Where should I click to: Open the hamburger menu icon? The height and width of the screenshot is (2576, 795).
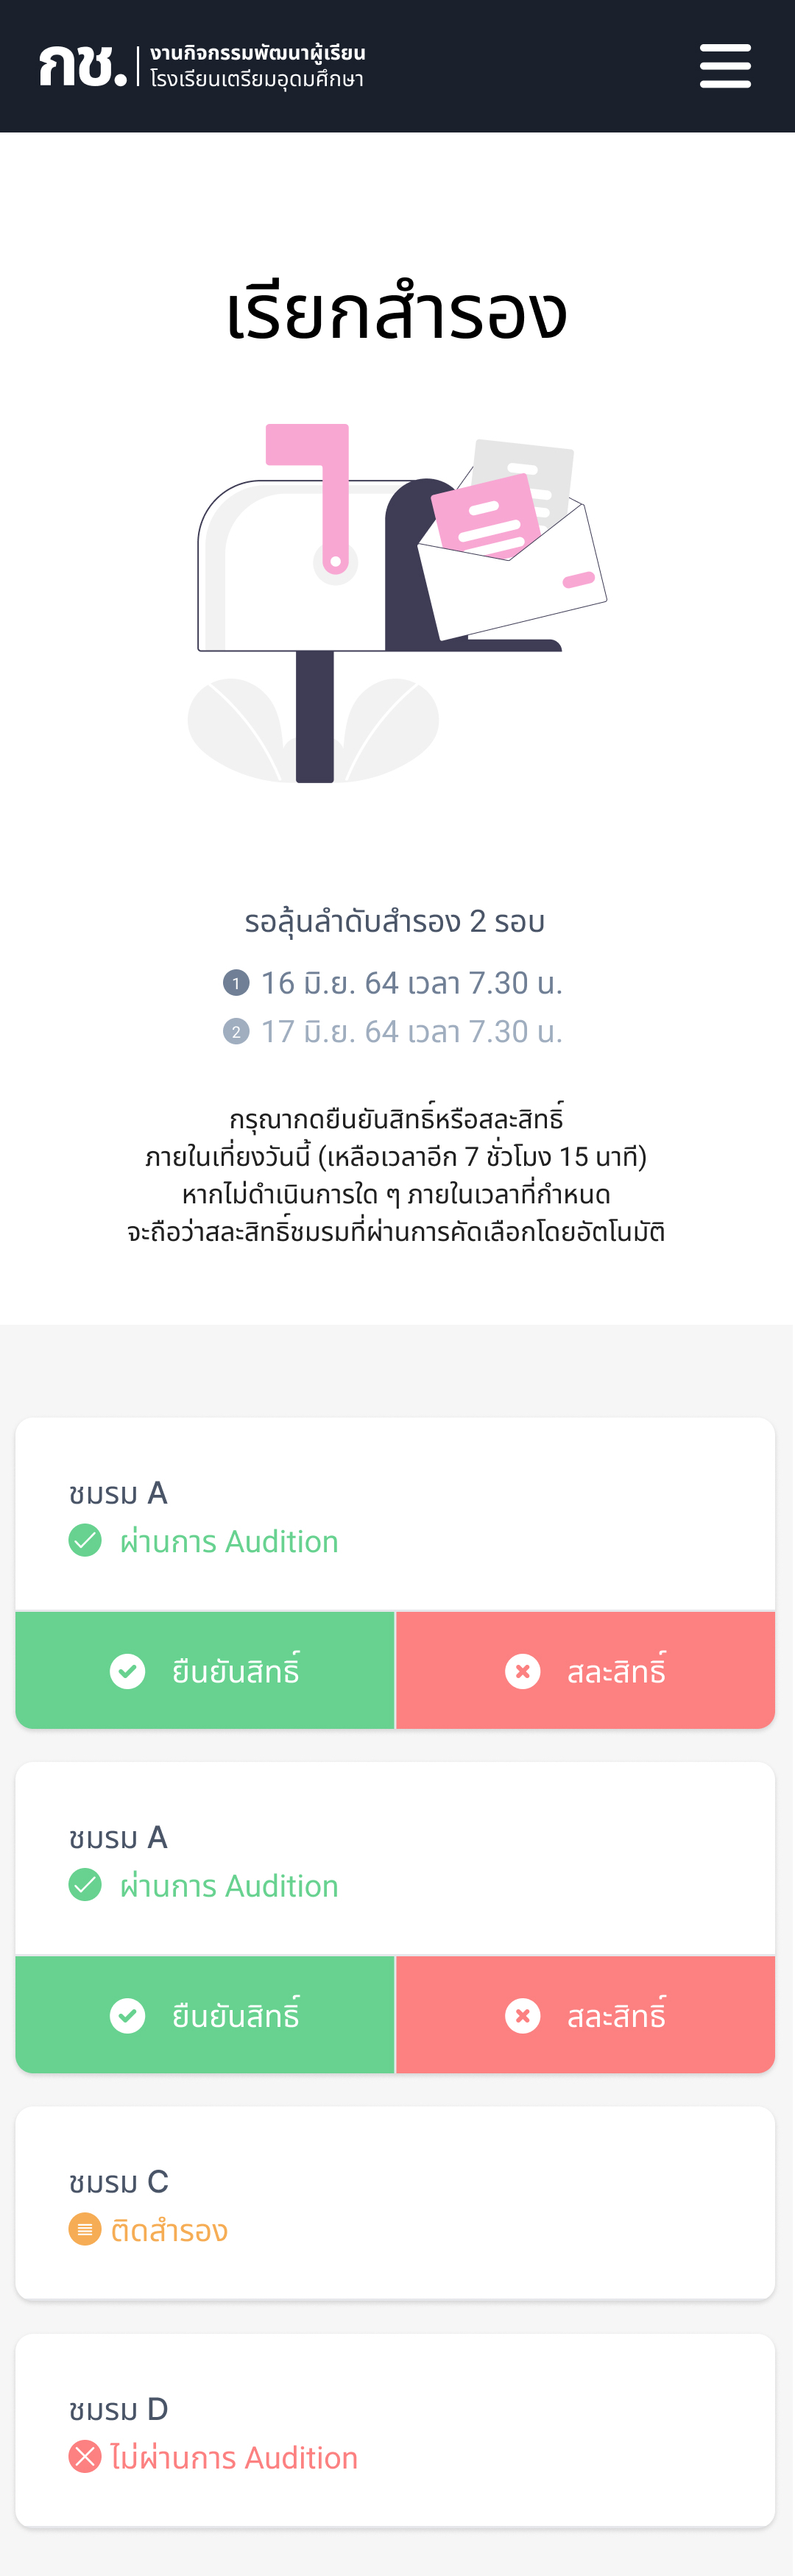[725, 66]
